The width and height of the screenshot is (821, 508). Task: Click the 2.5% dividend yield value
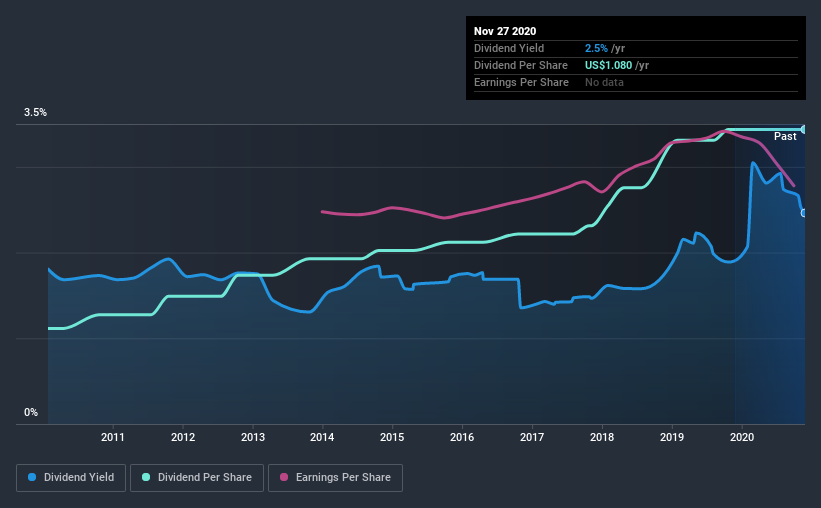point(596,49)
